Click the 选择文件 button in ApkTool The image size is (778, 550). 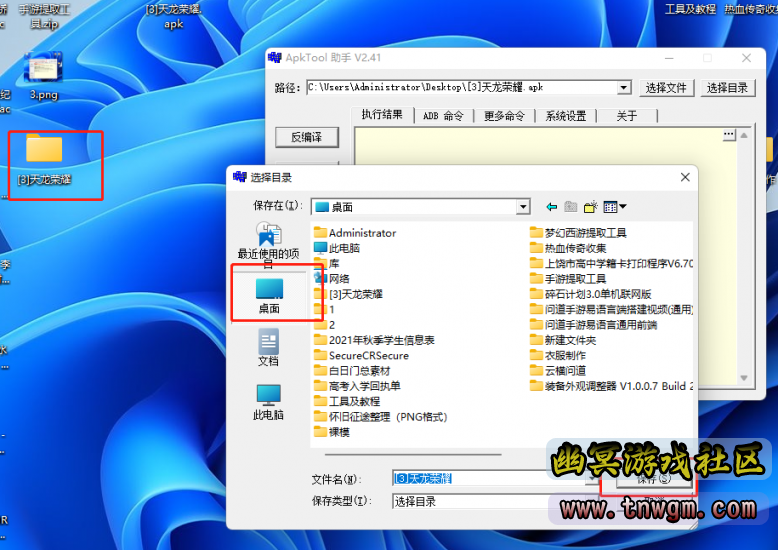666,88
